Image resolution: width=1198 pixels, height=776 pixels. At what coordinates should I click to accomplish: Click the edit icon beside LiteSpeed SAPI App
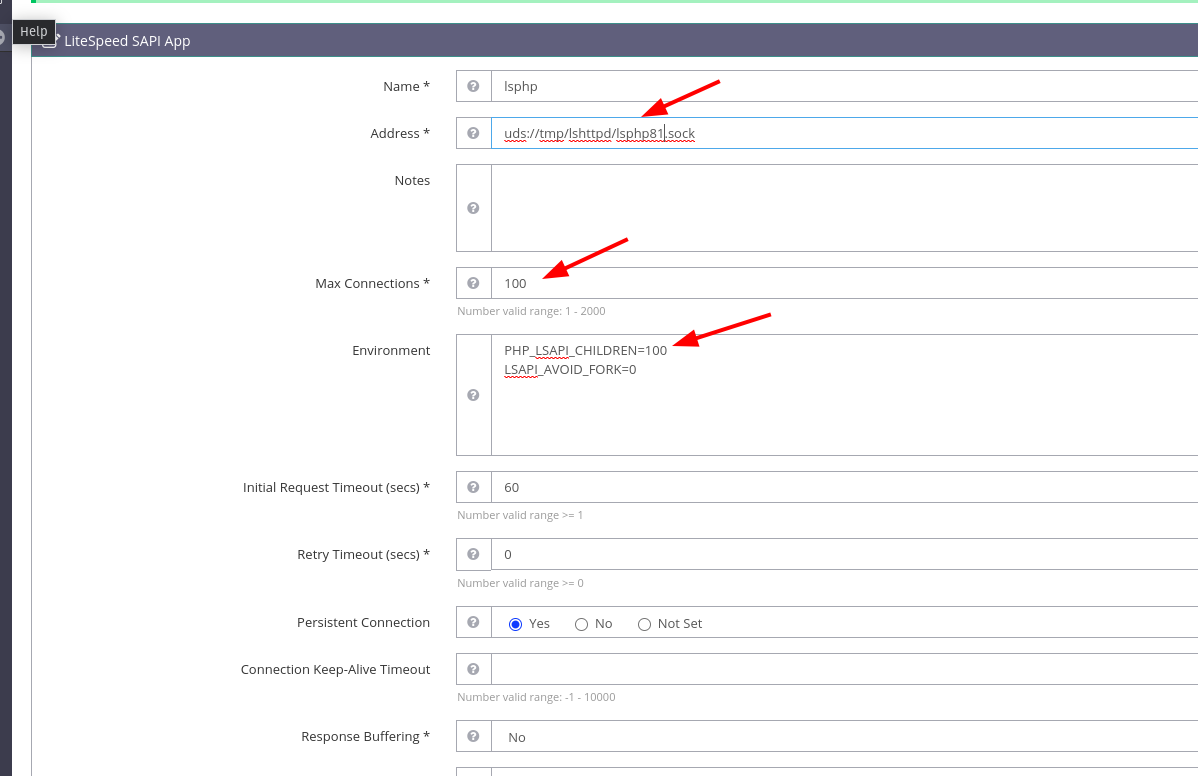50,40
